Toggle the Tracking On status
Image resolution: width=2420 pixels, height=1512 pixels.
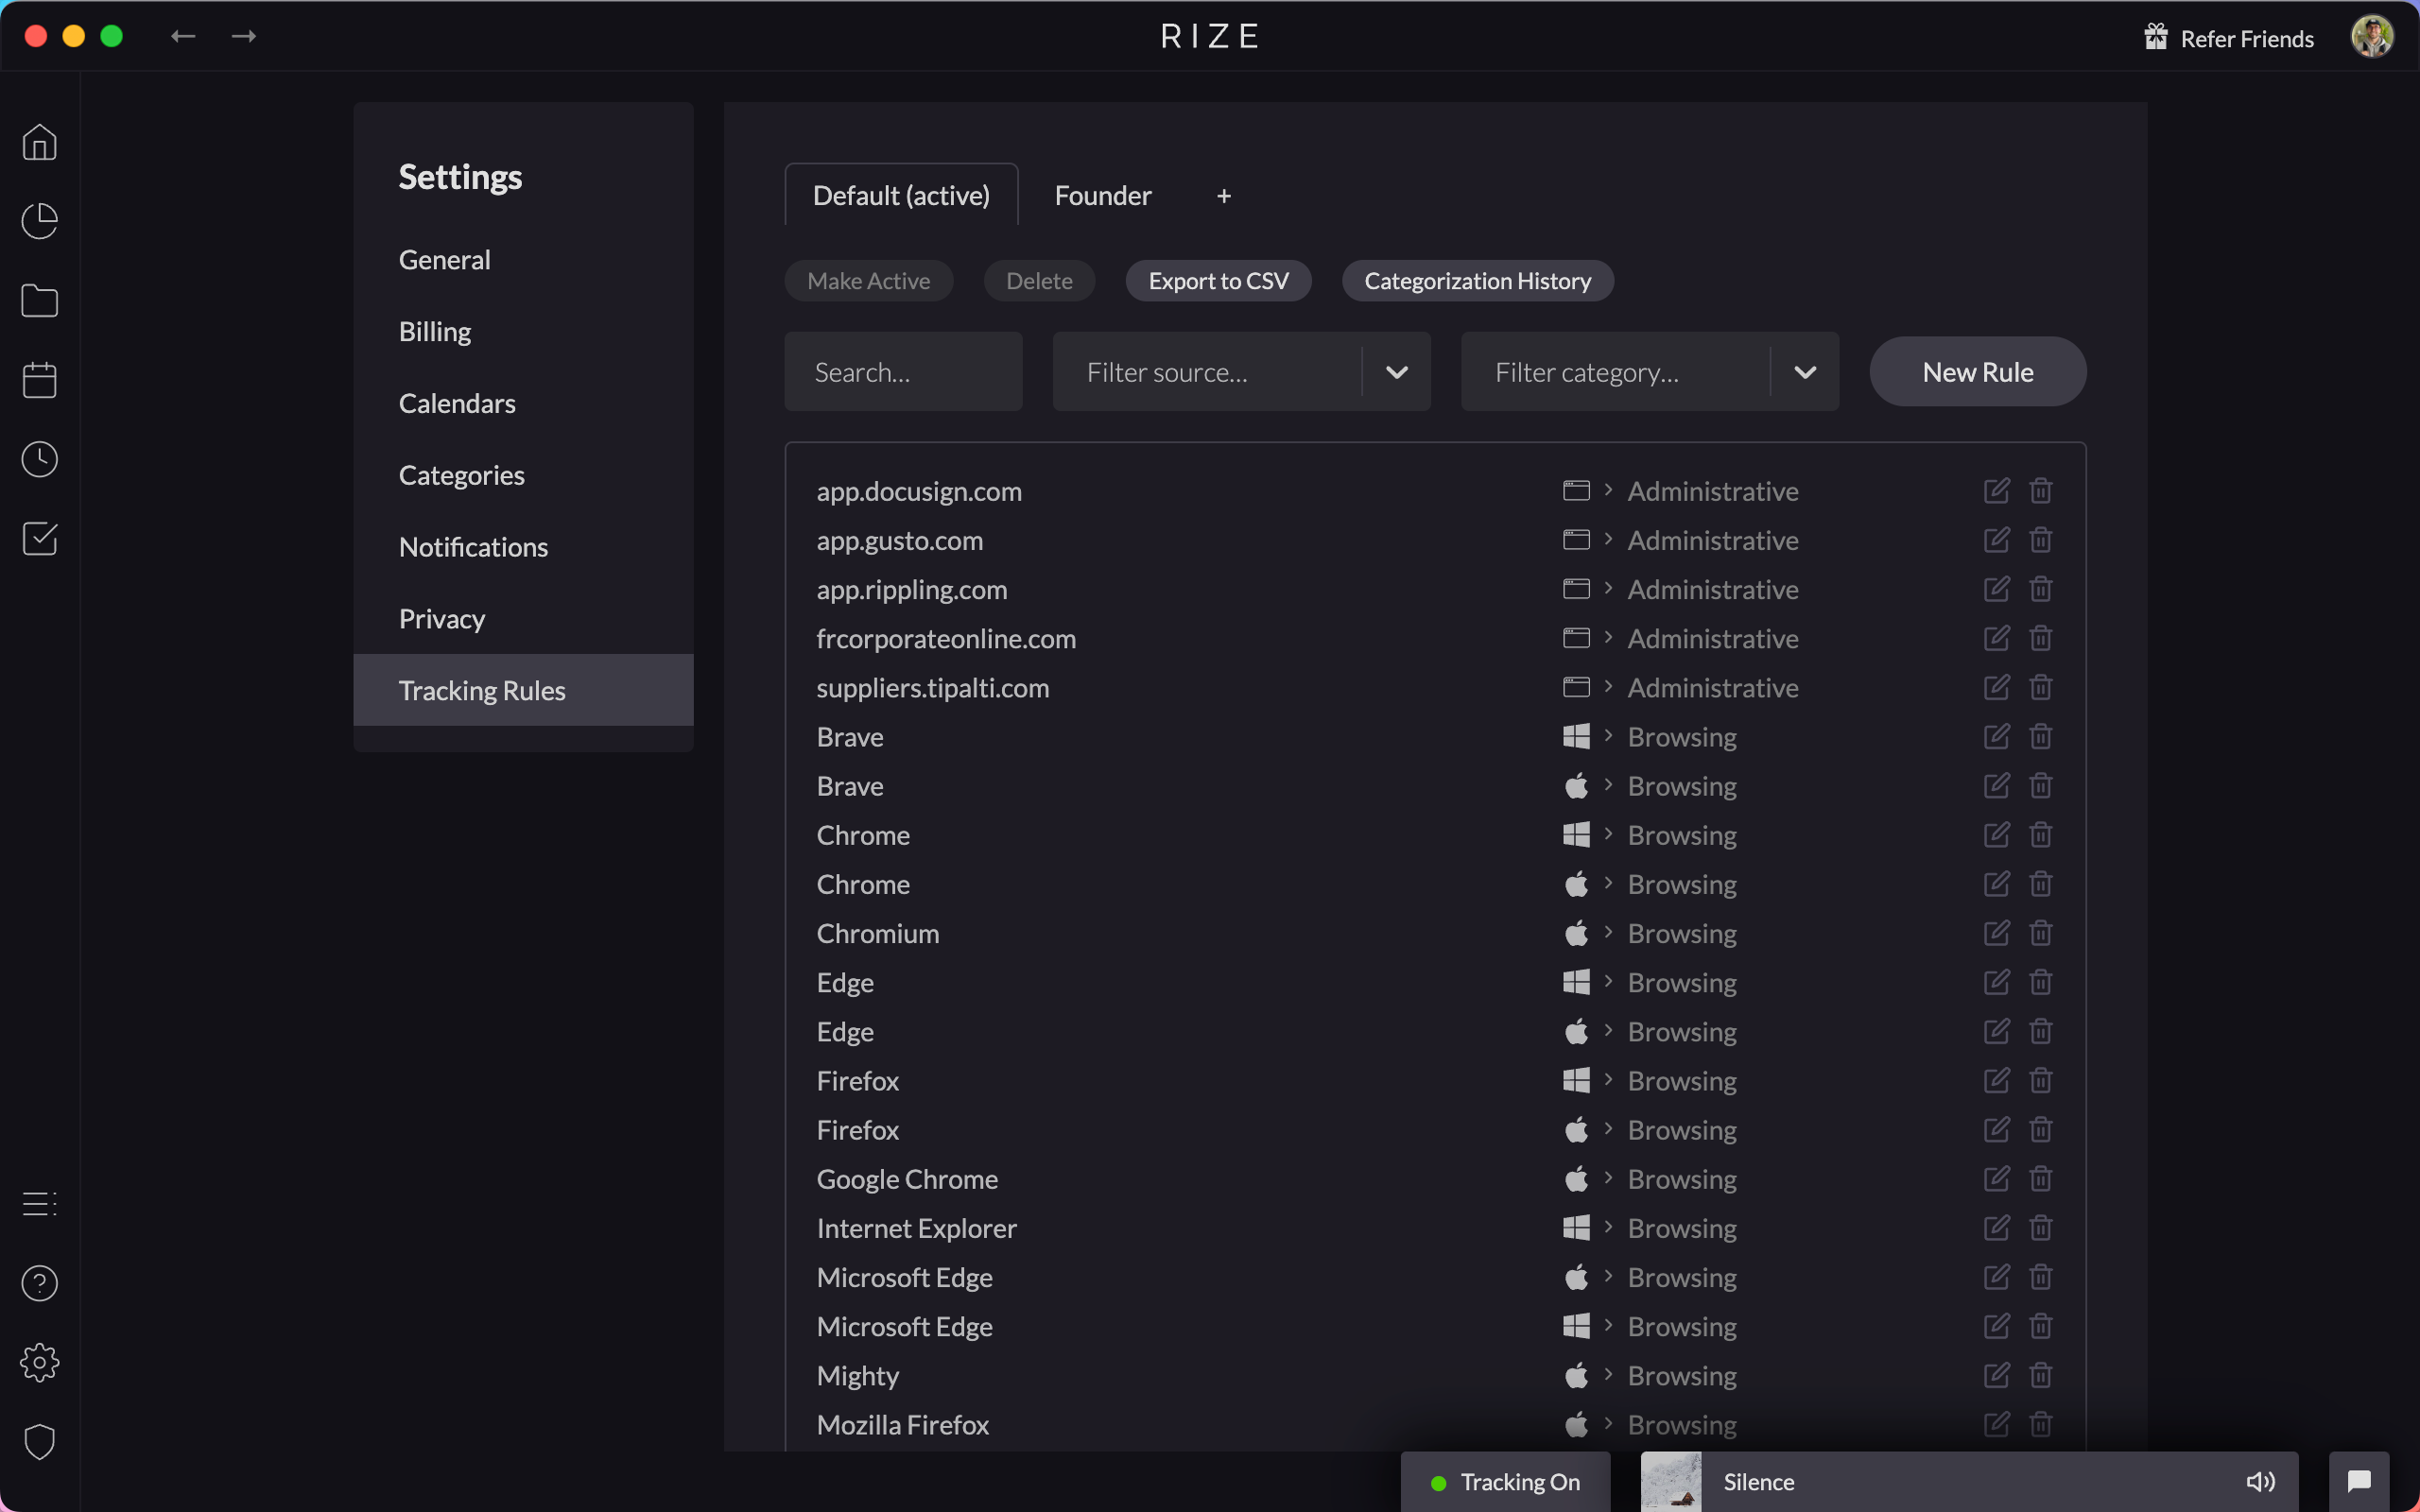point(1505,1481)
